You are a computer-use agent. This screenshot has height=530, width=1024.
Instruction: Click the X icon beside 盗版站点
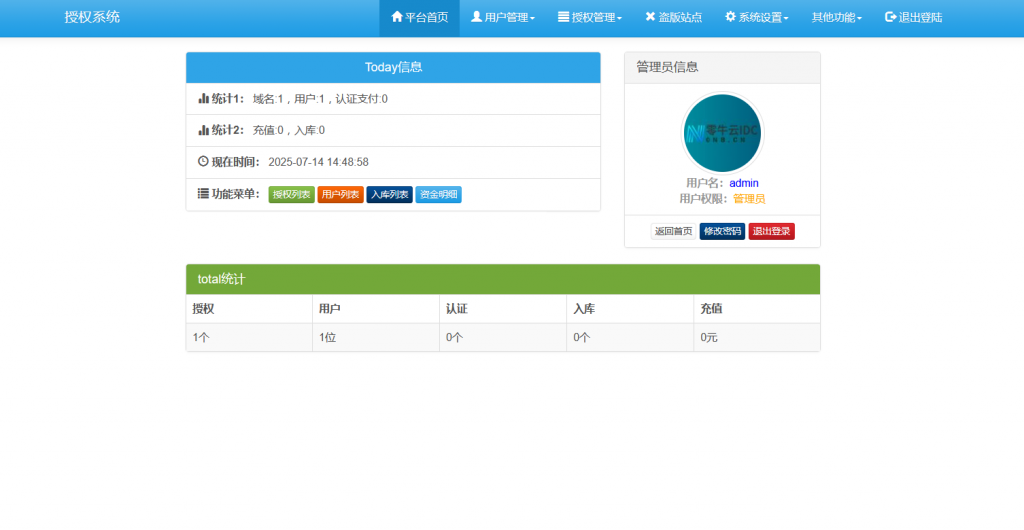650,17
